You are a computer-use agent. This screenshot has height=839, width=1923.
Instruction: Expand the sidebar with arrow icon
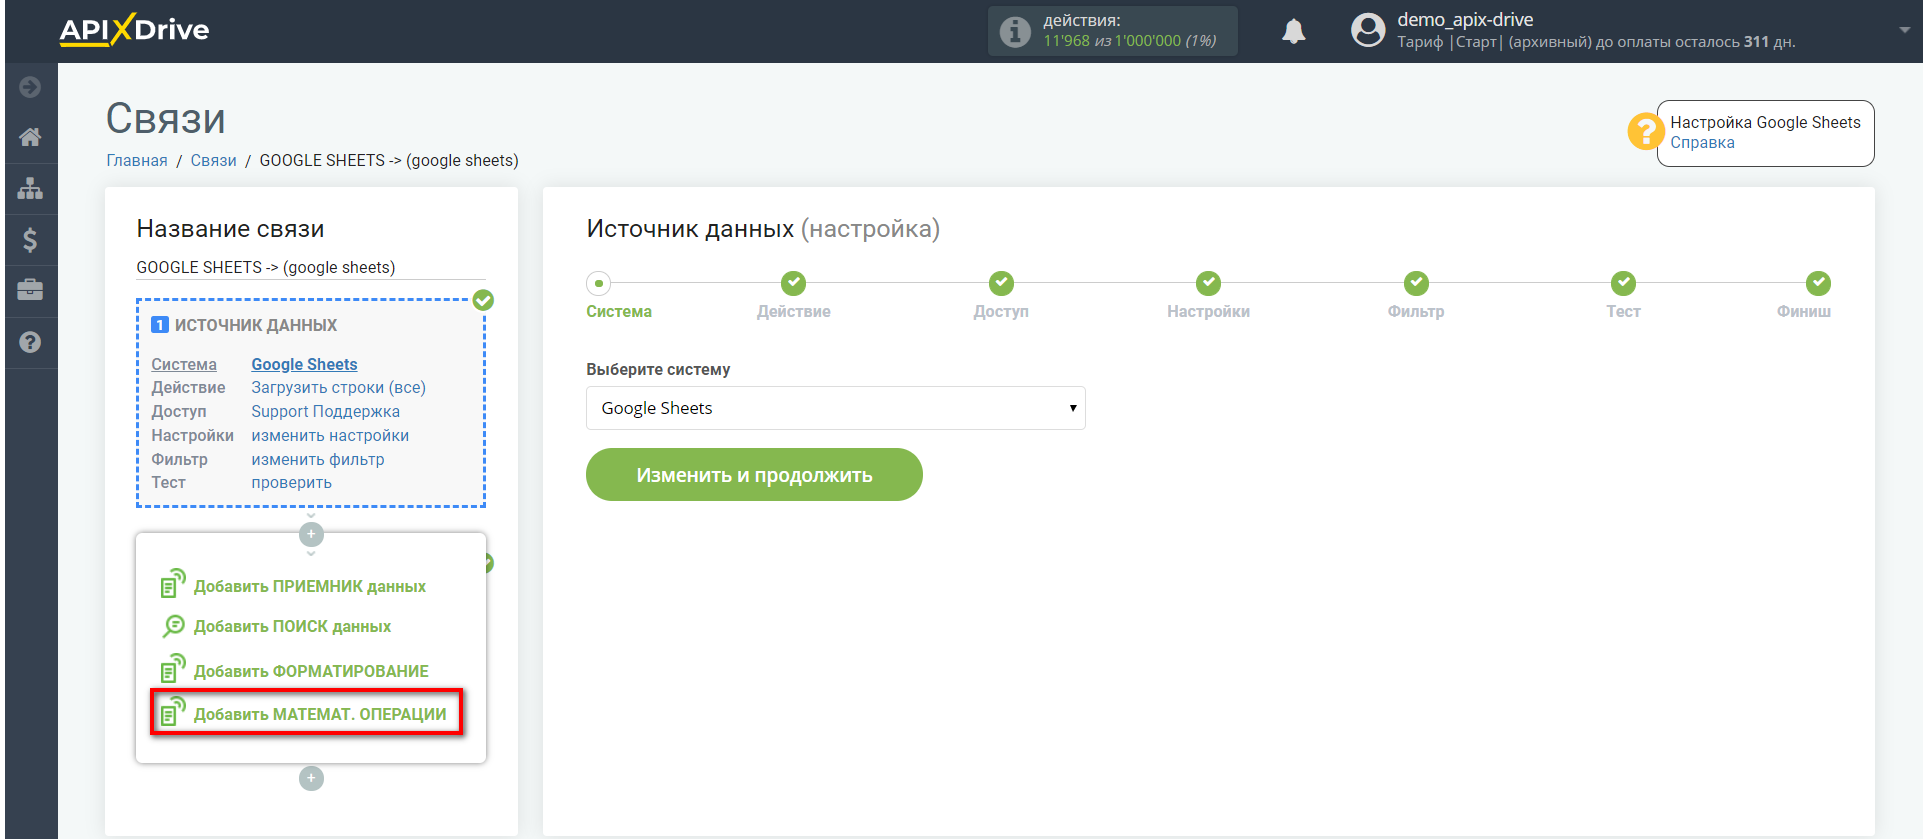pyautogui.click(x=30, y=87)
